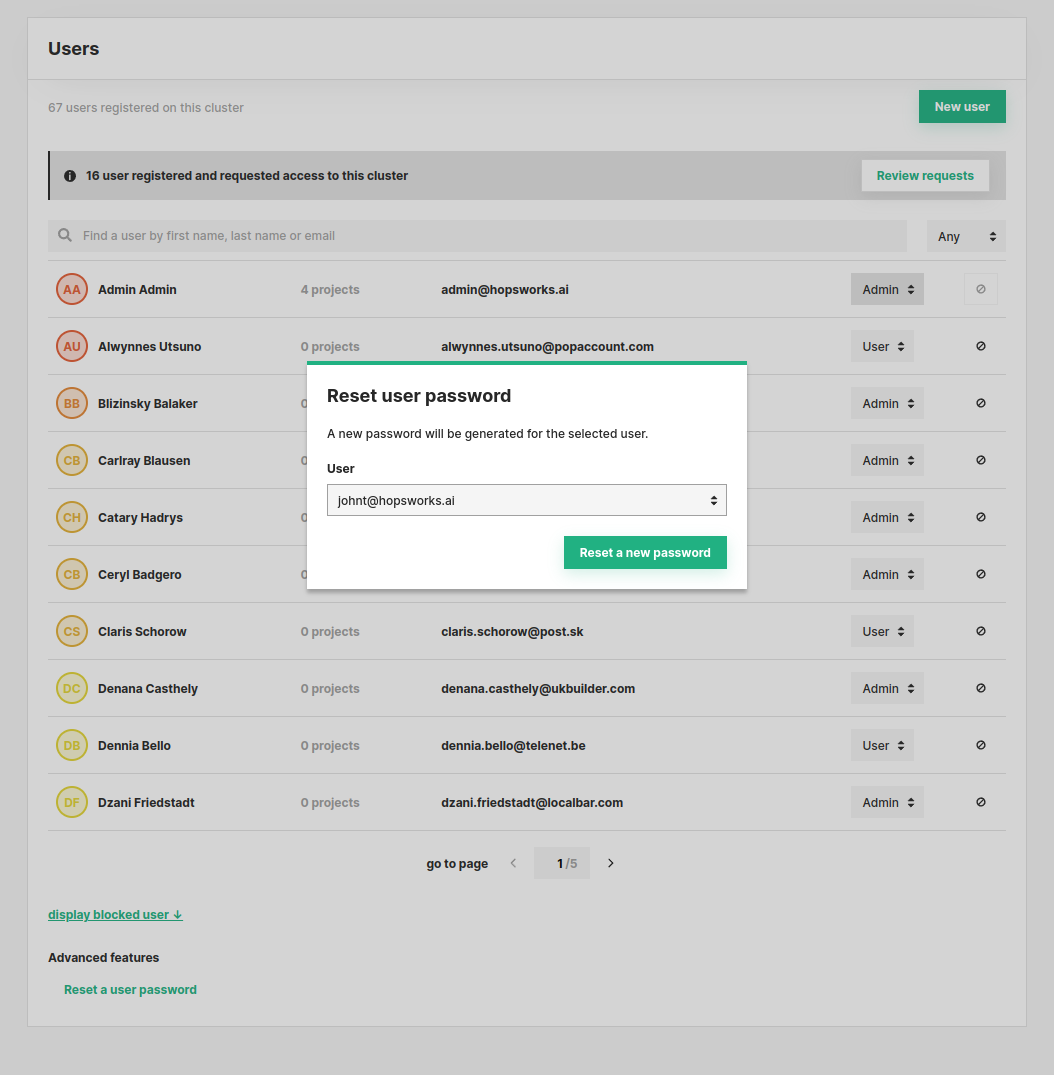The height and width of the screenshot is (1075, 1054).
Task: Open the role dropdown for Carlray Blausen
Action: (x=887, y=460)
